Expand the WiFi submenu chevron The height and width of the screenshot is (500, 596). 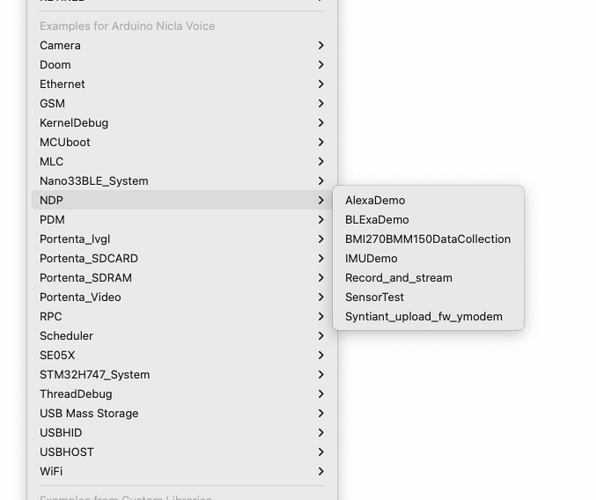pos(321,471)
